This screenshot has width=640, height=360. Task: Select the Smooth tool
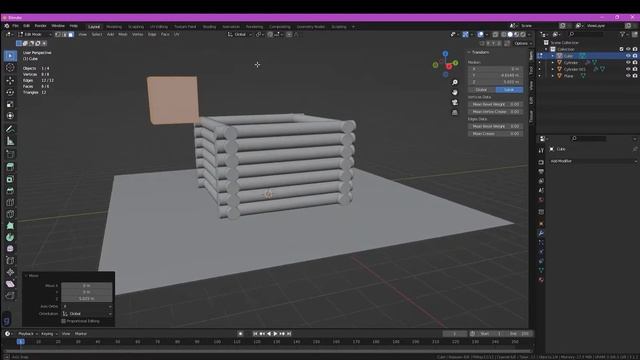[x=10, y=249]
